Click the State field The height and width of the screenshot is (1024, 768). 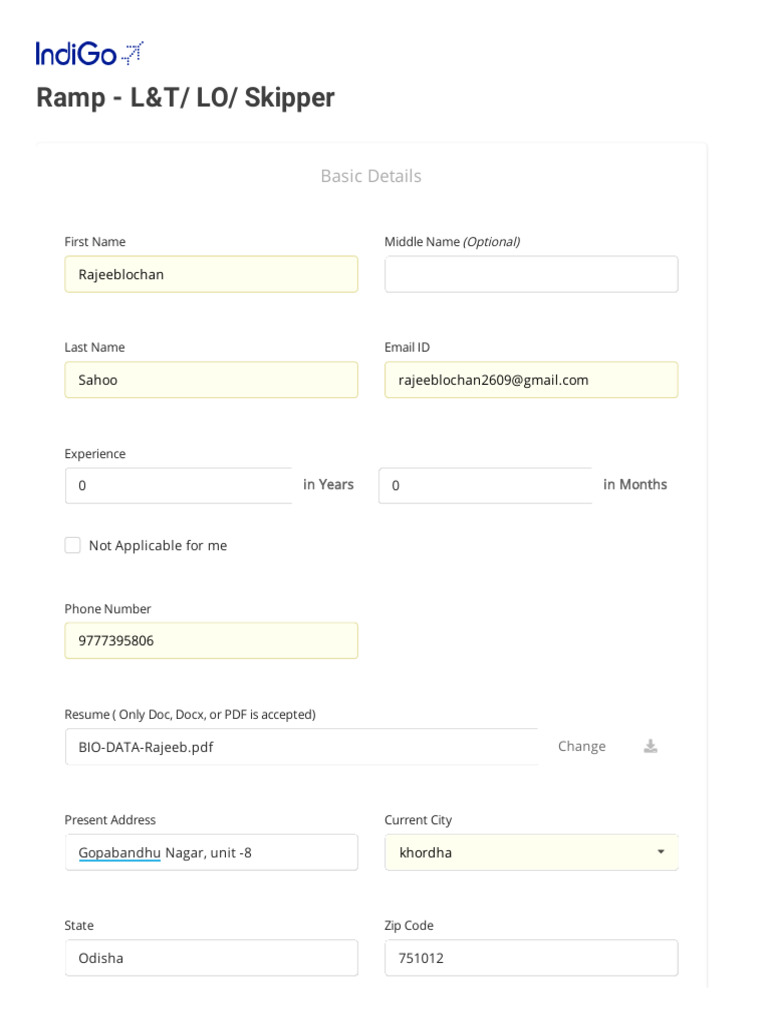tap(211, 958)
